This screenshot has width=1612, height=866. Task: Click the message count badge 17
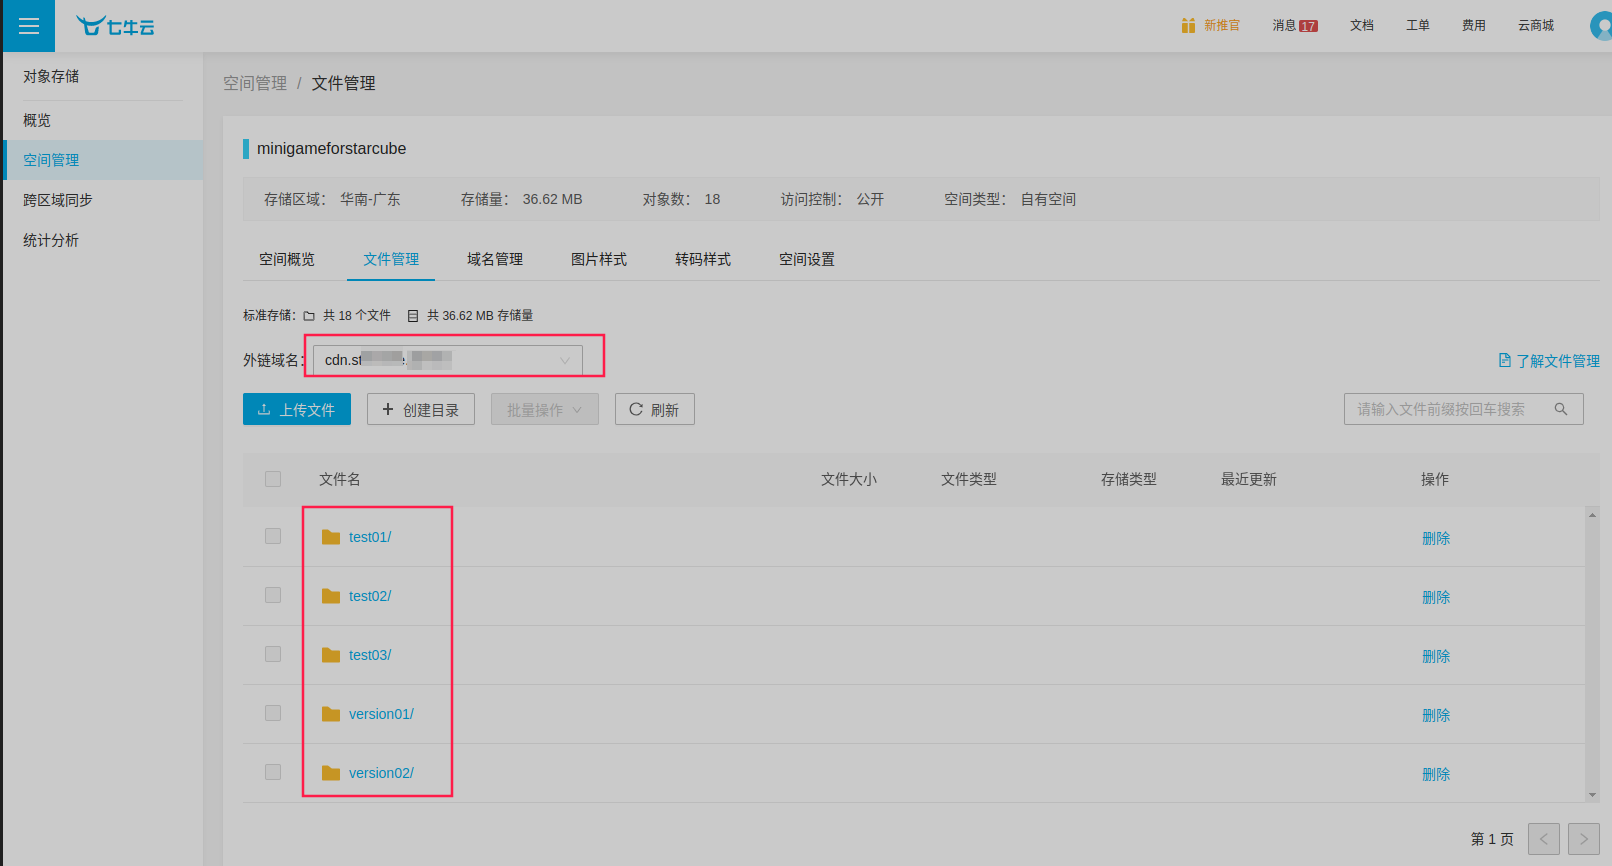pos(1308,26)
